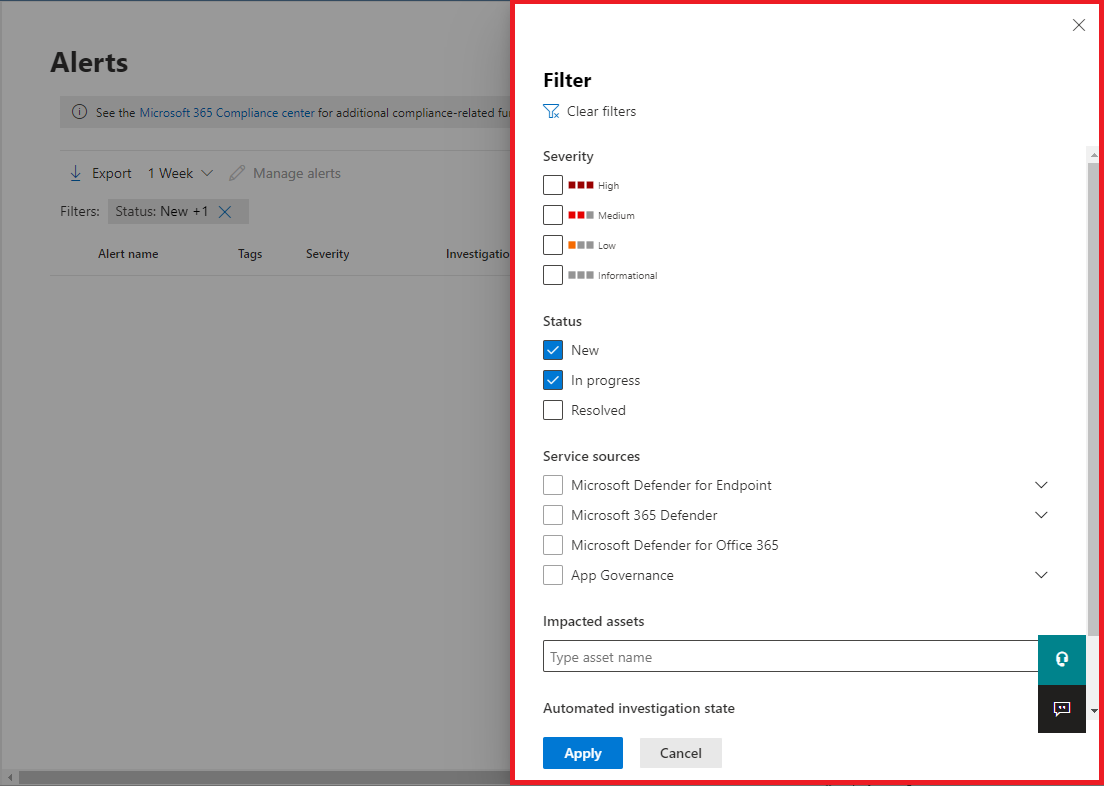
Task: Click the Microsoft Defender for Office 365 label
Action: coord(675,545)
